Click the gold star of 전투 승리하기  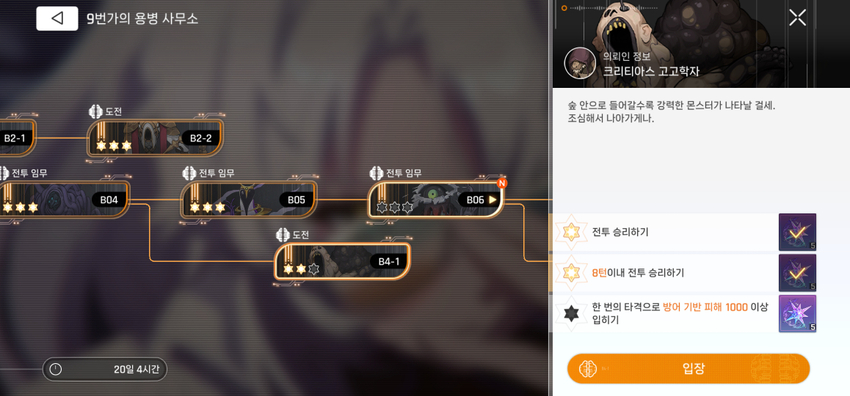pos(571,232)
